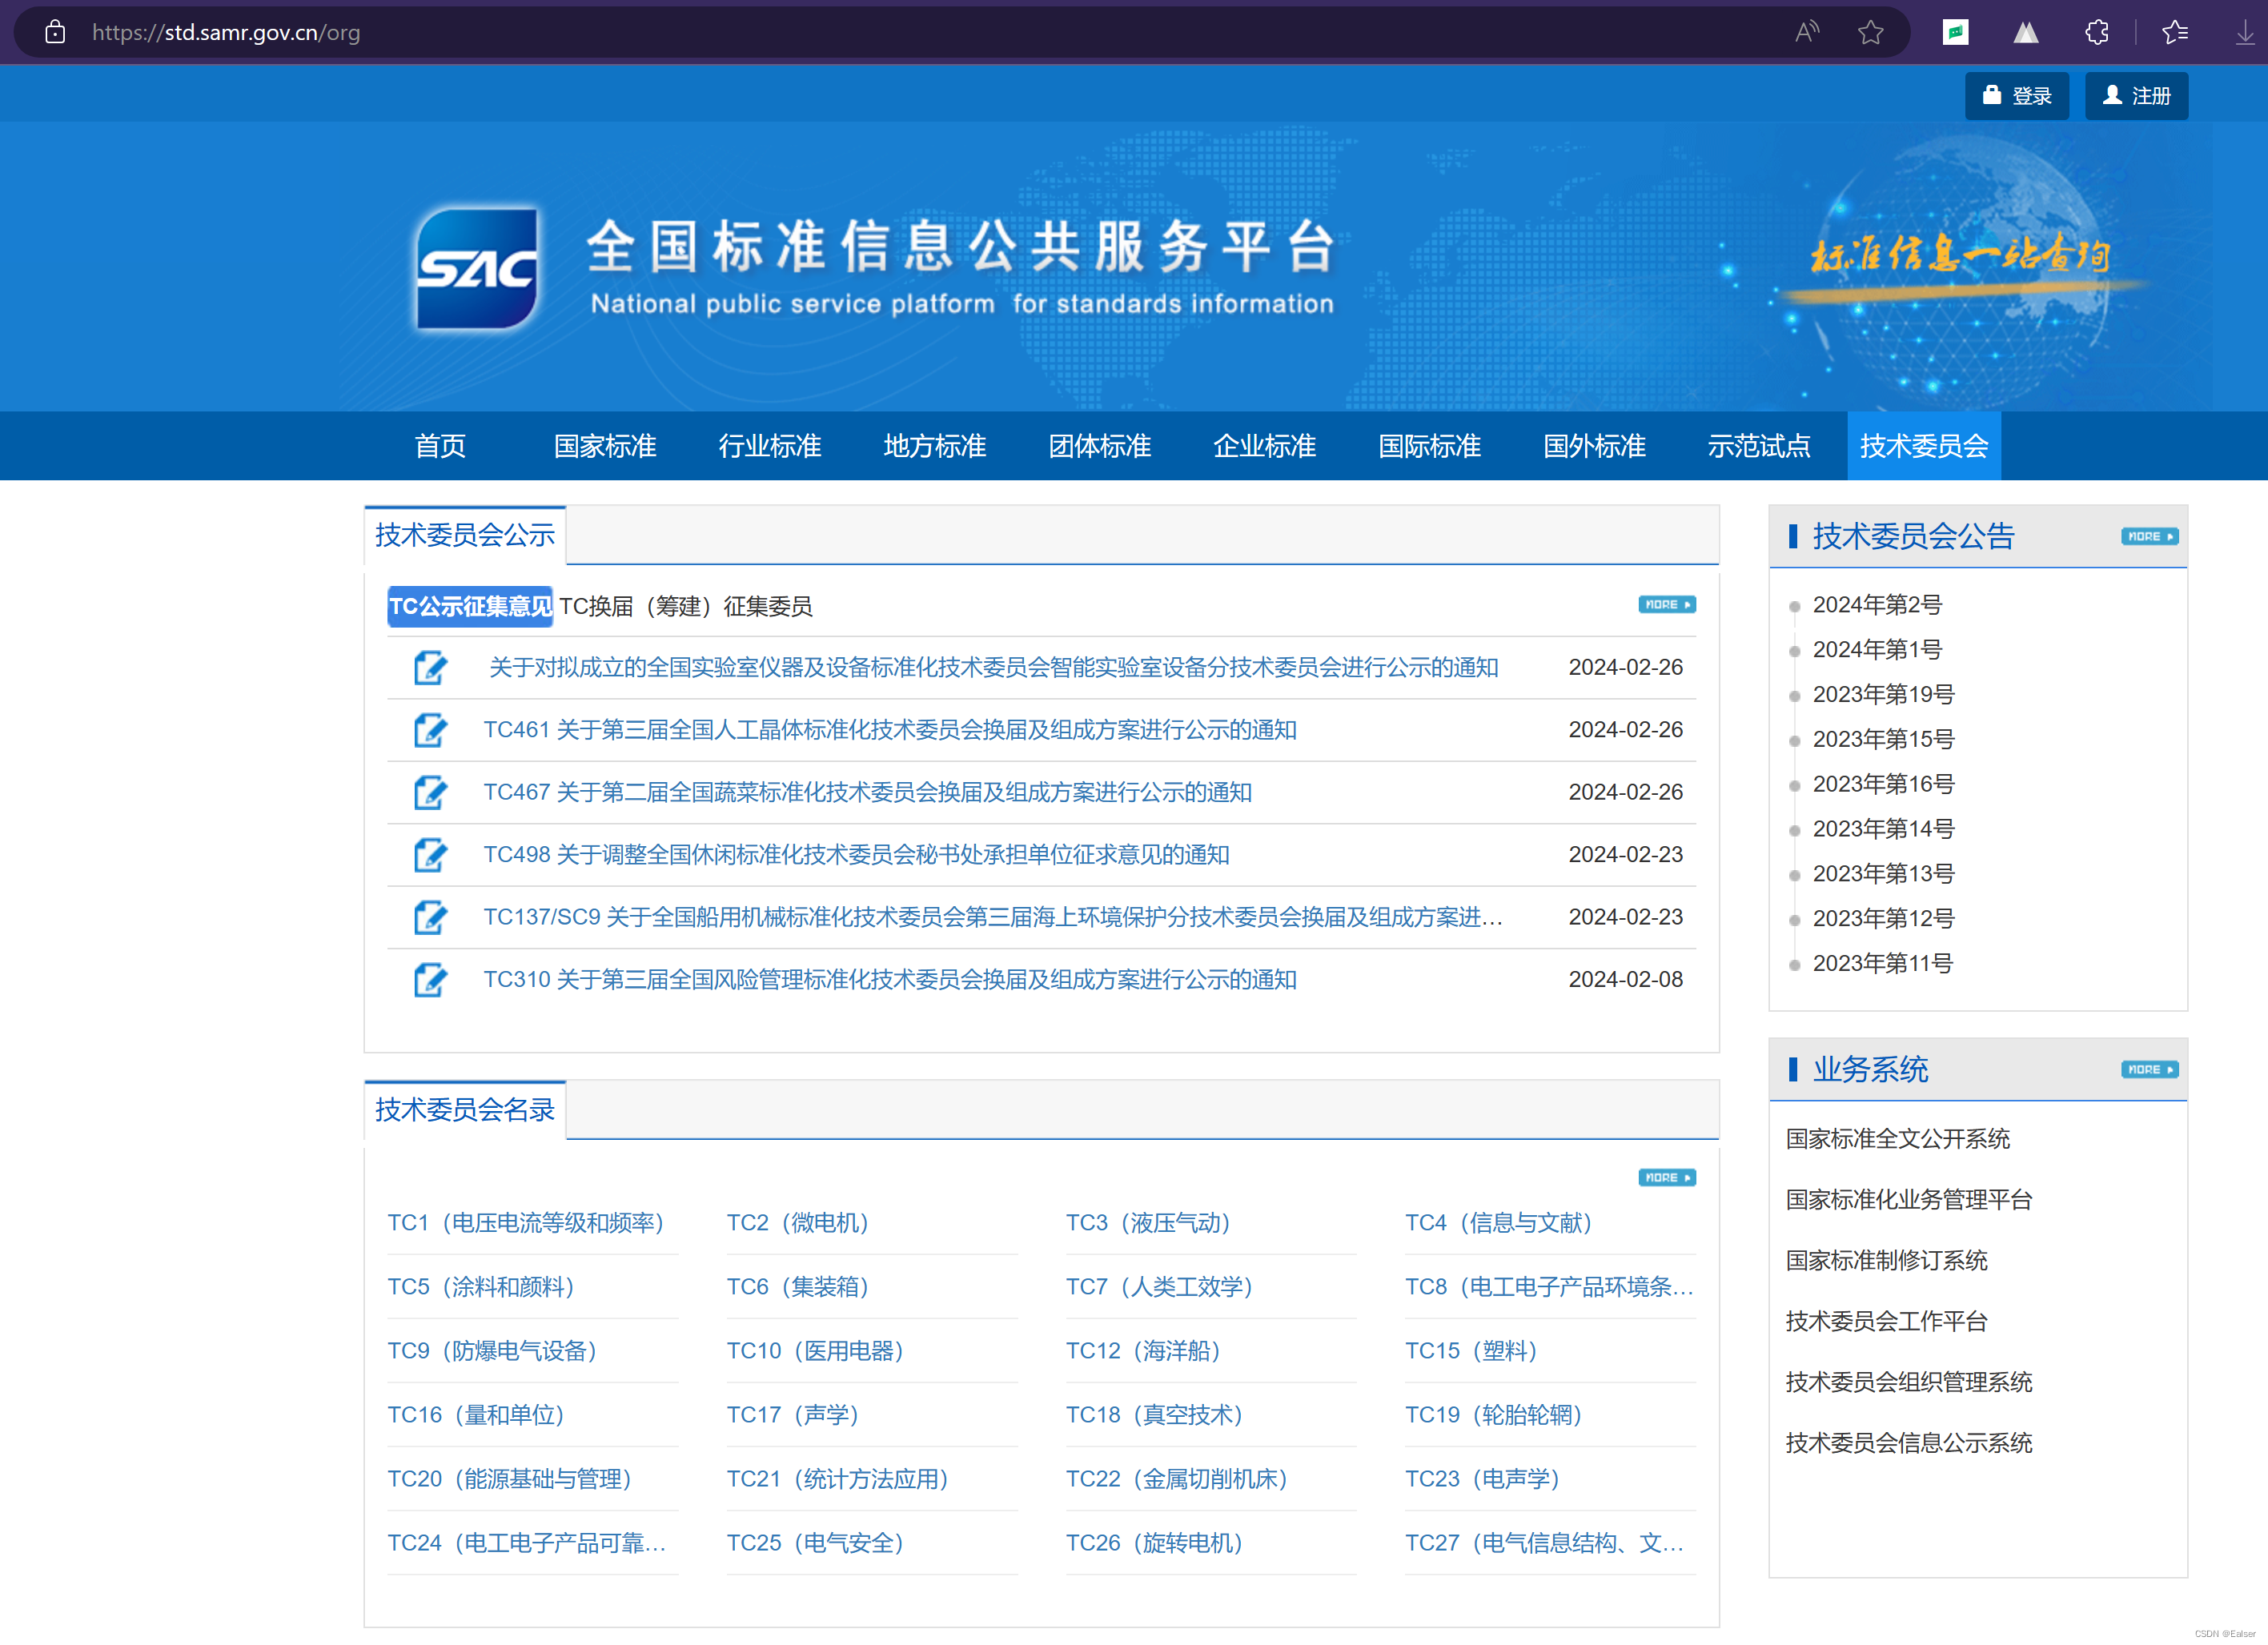This screenshot has width=2268, height=1645.
Task: Click the read aloud icon in address bar
Action: pyautogui.click(x=1806, y=32)
